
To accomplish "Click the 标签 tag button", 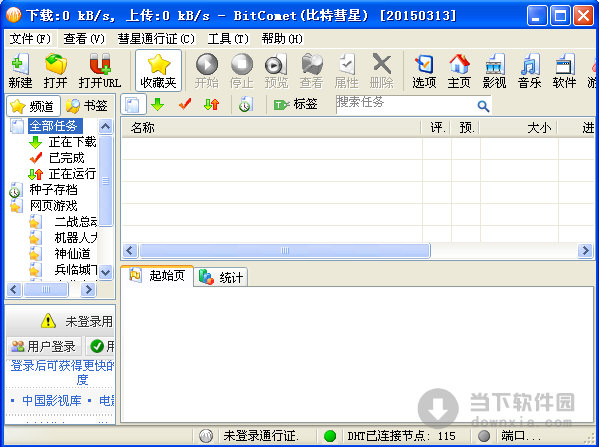I will 295,104.
